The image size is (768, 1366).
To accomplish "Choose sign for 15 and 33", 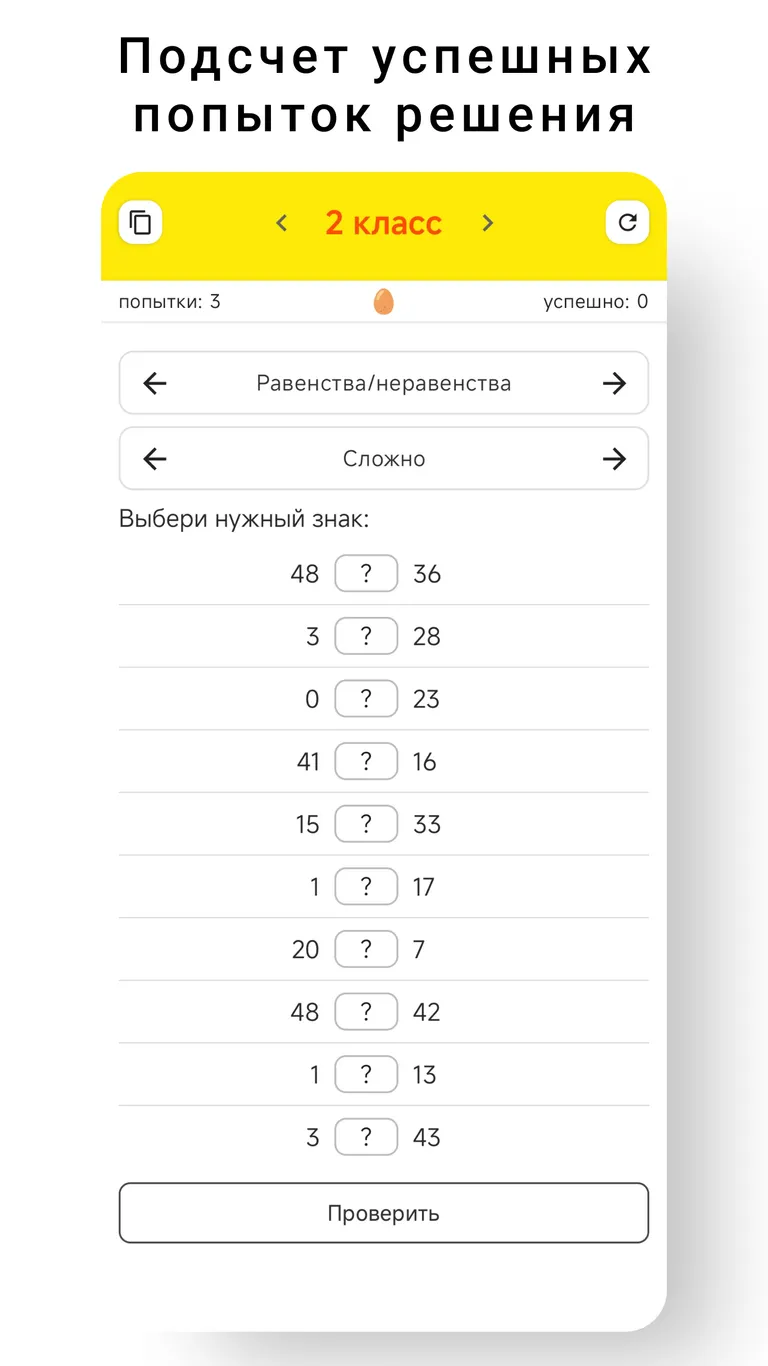I will [x=366, y=824].
